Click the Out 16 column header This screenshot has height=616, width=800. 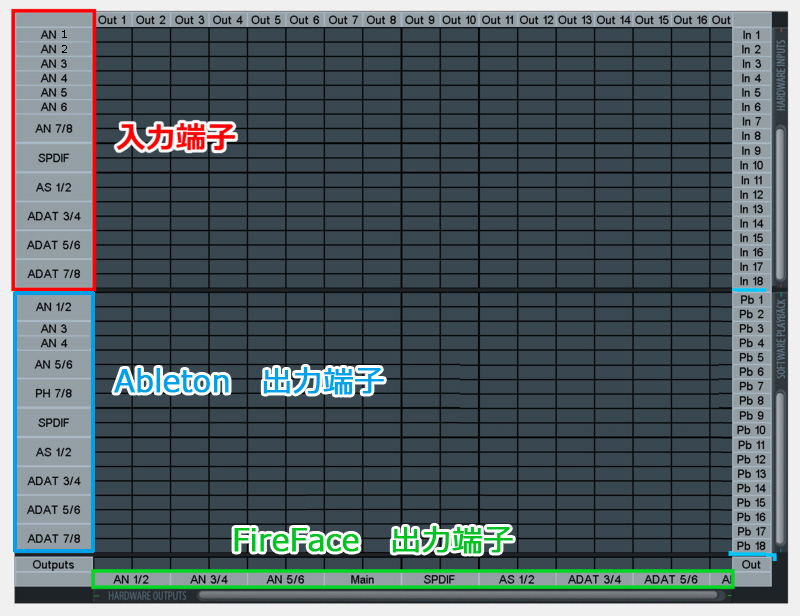690,19
